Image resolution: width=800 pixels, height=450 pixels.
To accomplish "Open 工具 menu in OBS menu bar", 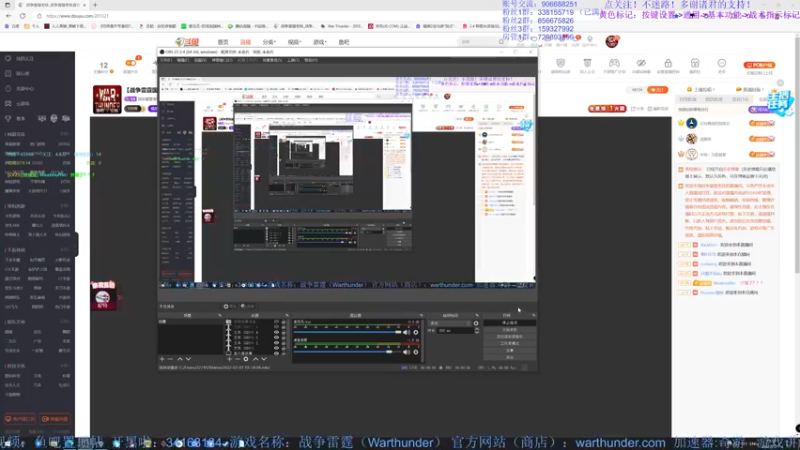I will tap(293, 60).
